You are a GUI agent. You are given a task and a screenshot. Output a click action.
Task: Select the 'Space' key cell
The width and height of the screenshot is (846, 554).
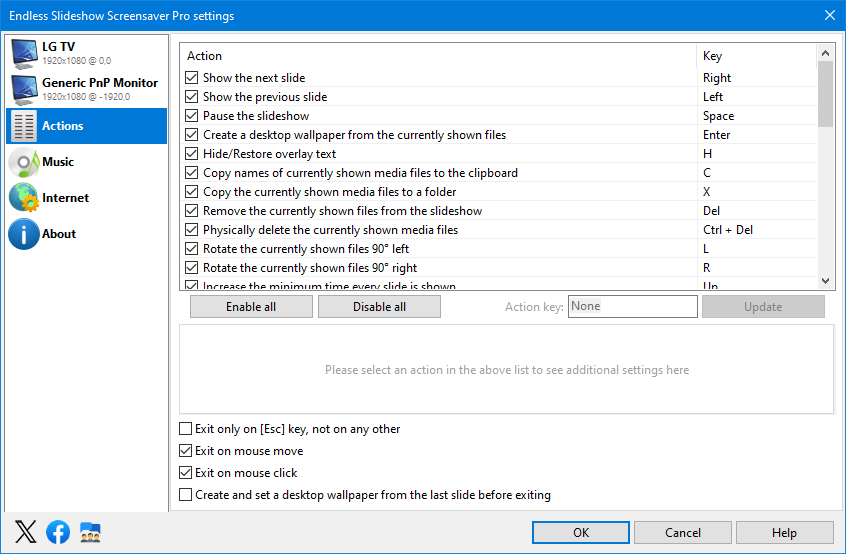(757, 115)
